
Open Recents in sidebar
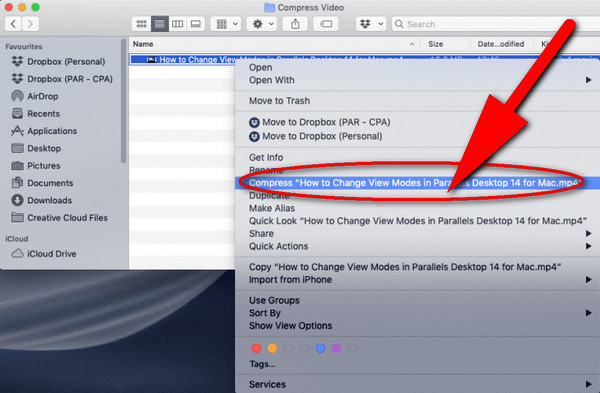coord(36,114)
